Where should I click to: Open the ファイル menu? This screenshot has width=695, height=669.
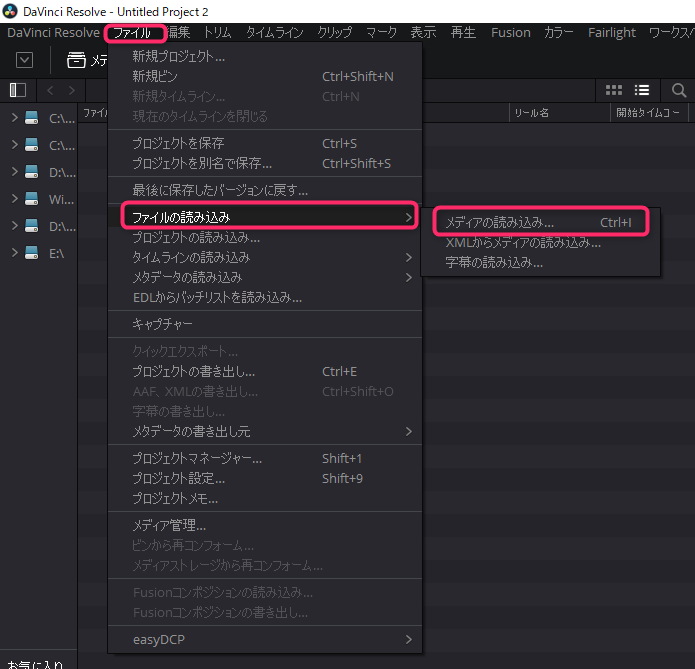tap(132, 33)
